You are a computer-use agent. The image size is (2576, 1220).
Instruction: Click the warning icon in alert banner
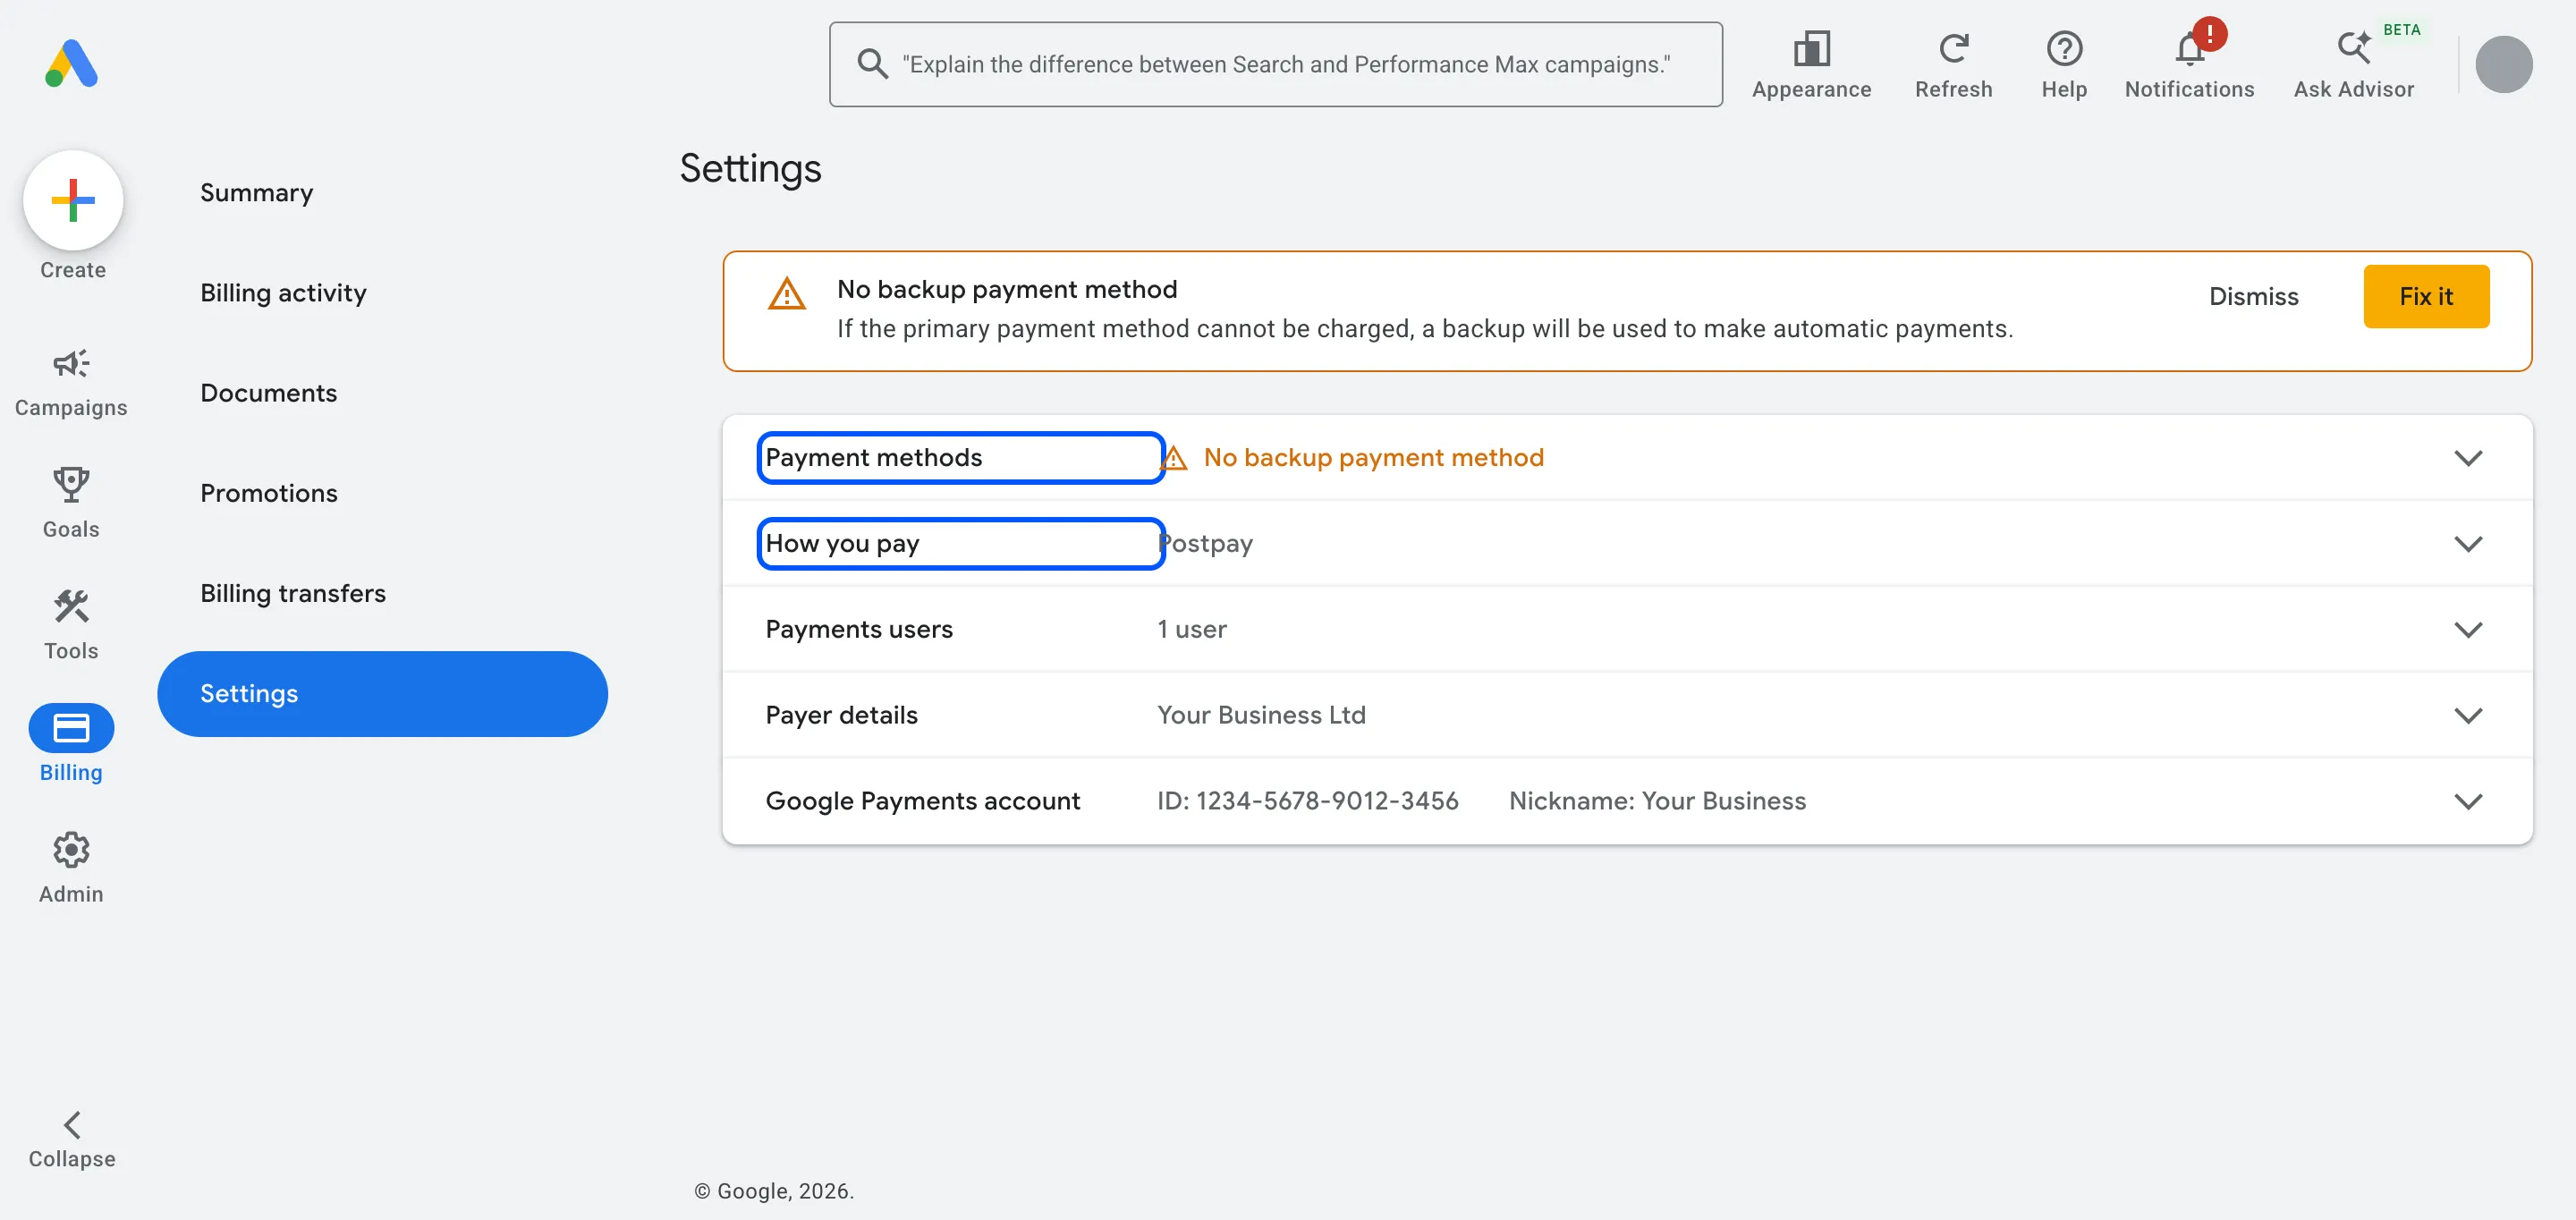[786, 294]
